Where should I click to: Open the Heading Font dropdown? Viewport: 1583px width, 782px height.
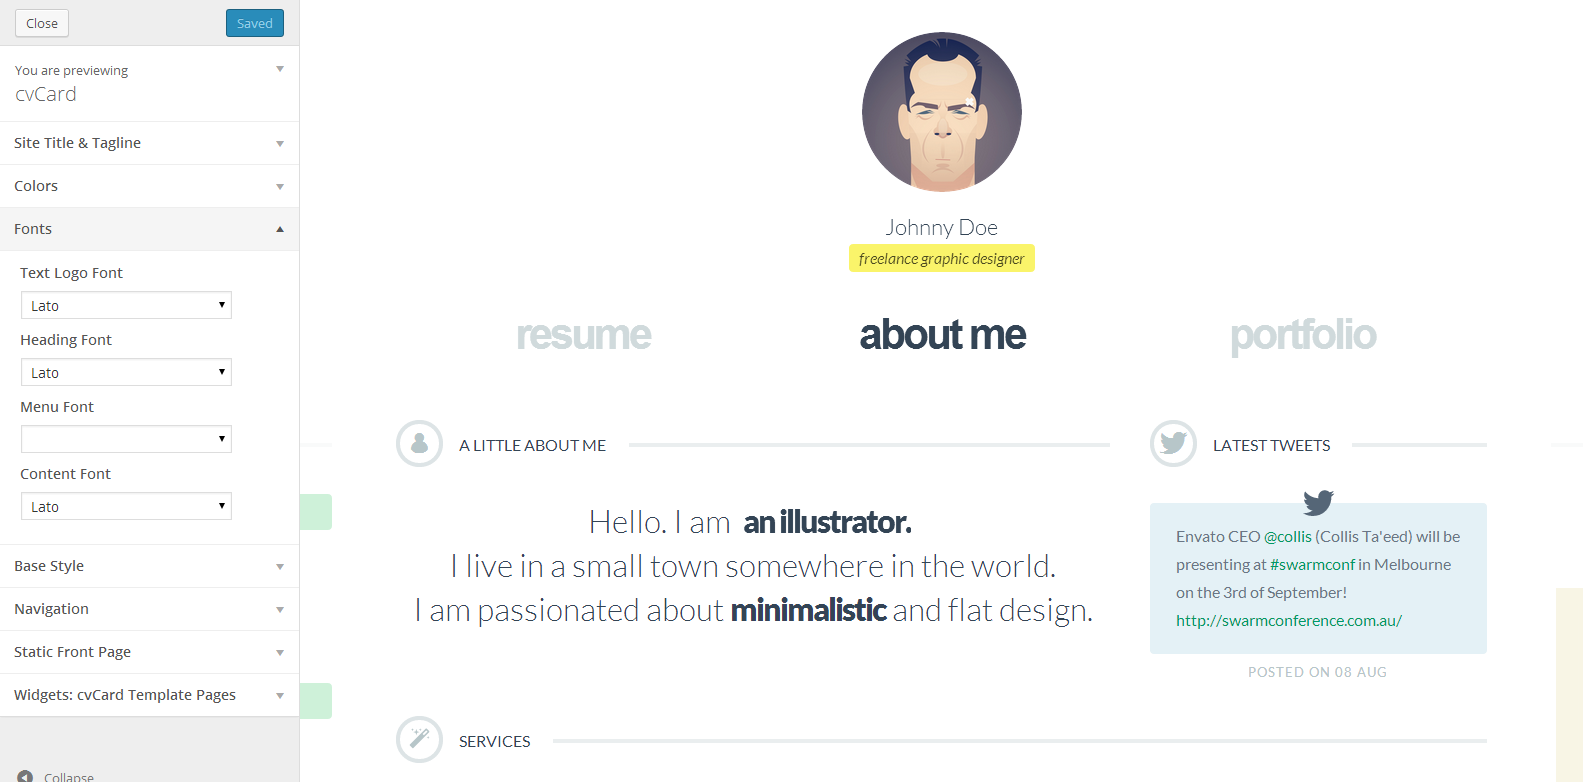[x=126, y=373]
